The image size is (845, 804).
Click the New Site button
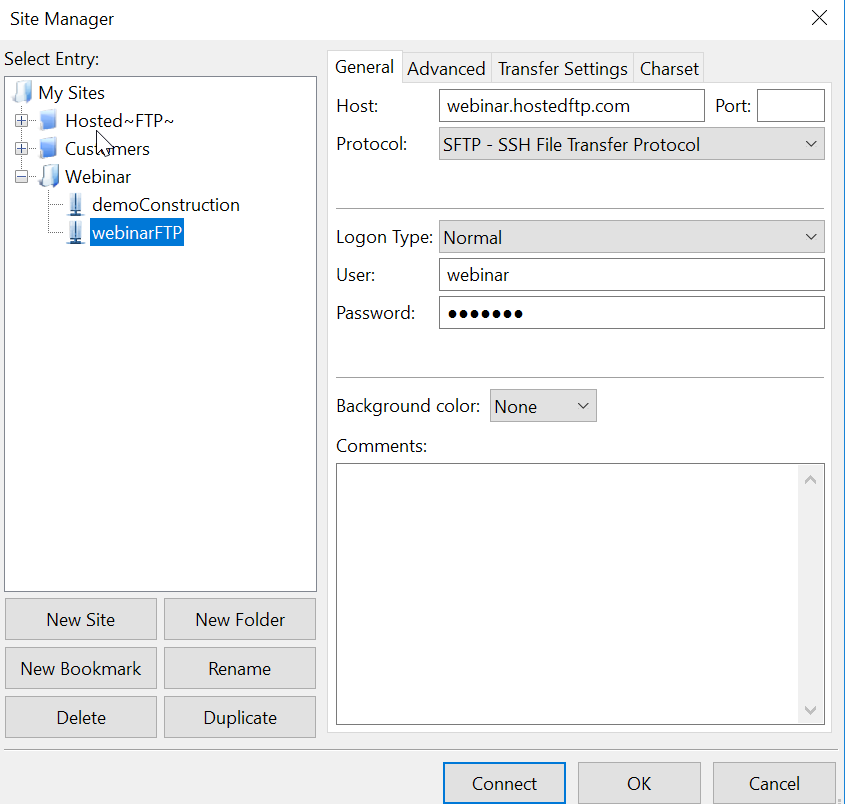(x=81, y=619)
